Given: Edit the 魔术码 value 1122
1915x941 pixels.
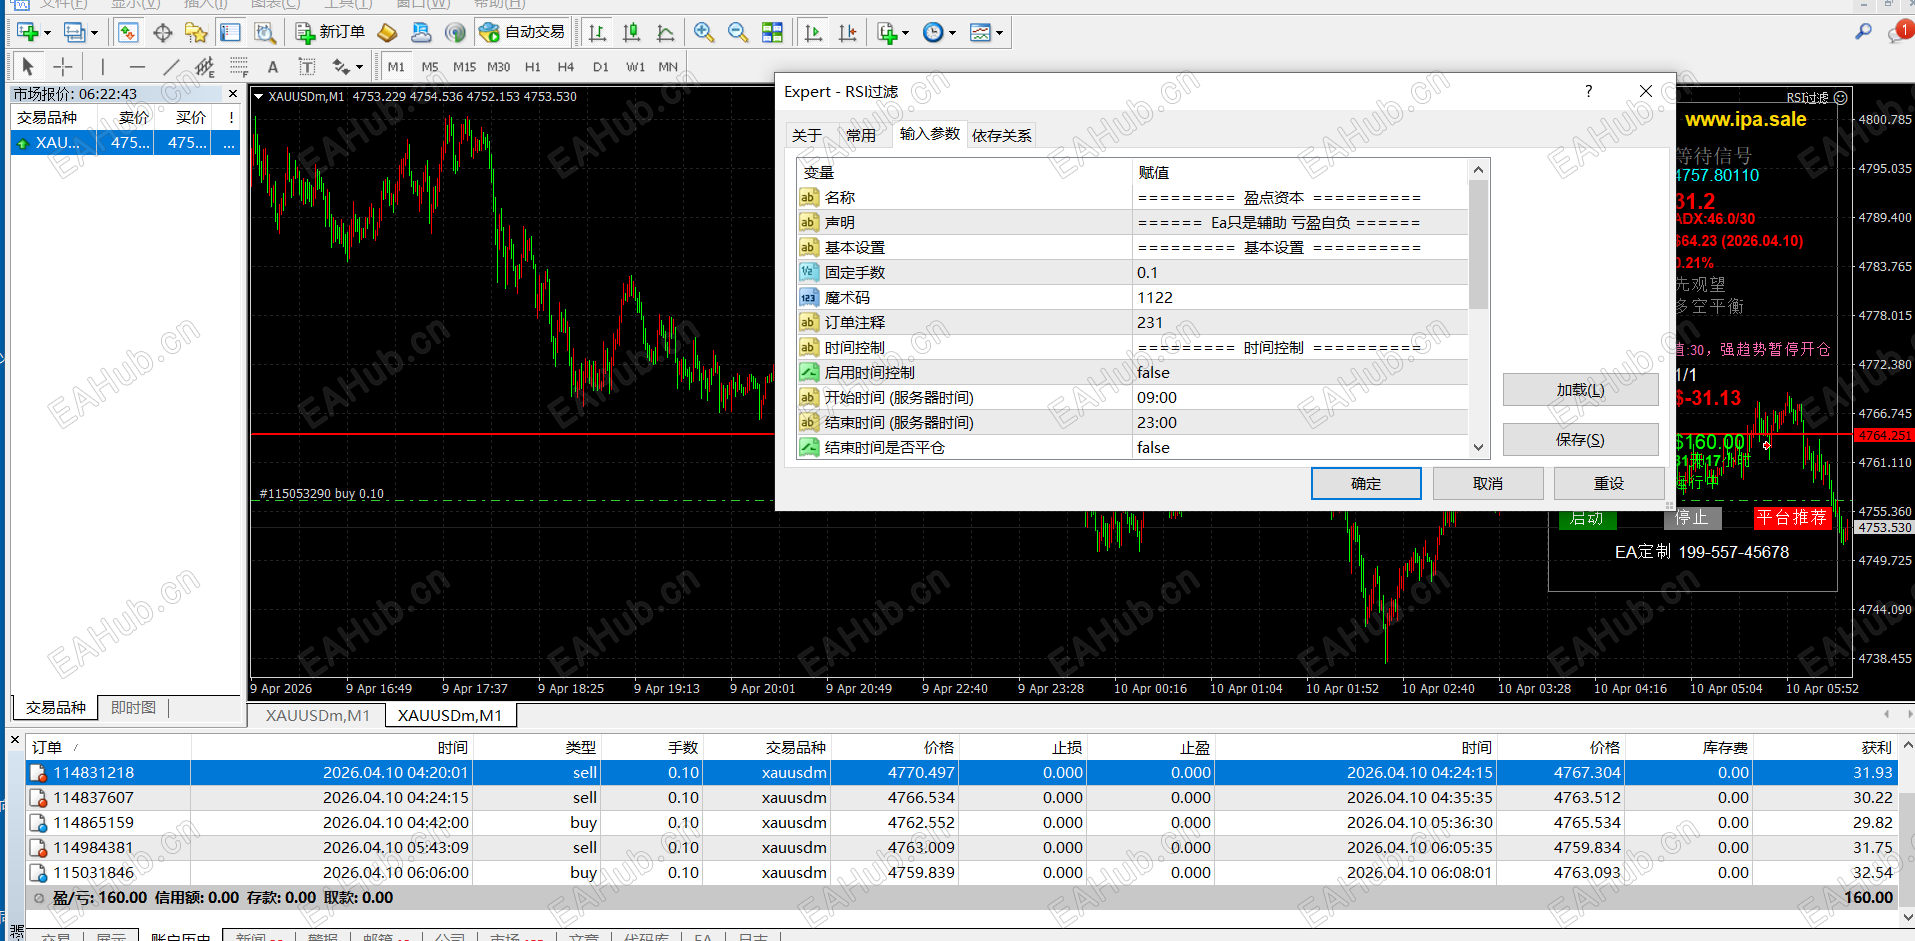Looking at the screenshot, I should (1300, 297).
